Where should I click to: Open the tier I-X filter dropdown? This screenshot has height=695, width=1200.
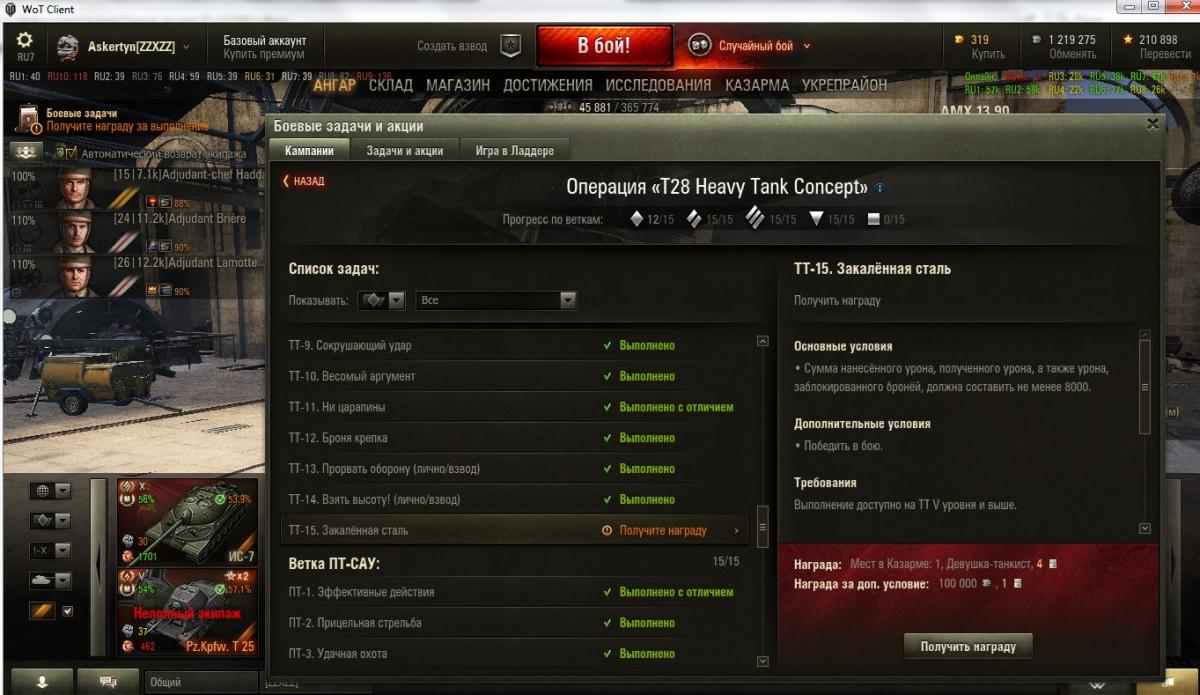53,551
